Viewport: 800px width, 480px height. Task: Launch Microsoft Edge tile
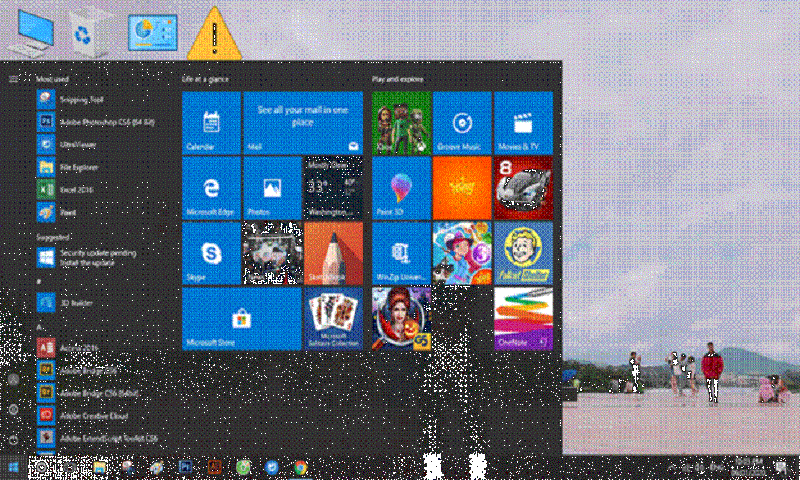point(211,188)
